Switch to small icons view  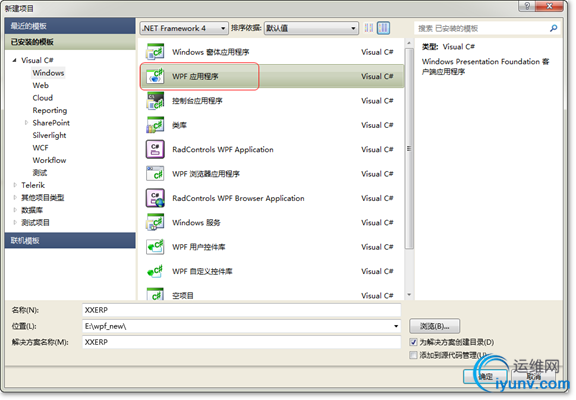(369, 28)
